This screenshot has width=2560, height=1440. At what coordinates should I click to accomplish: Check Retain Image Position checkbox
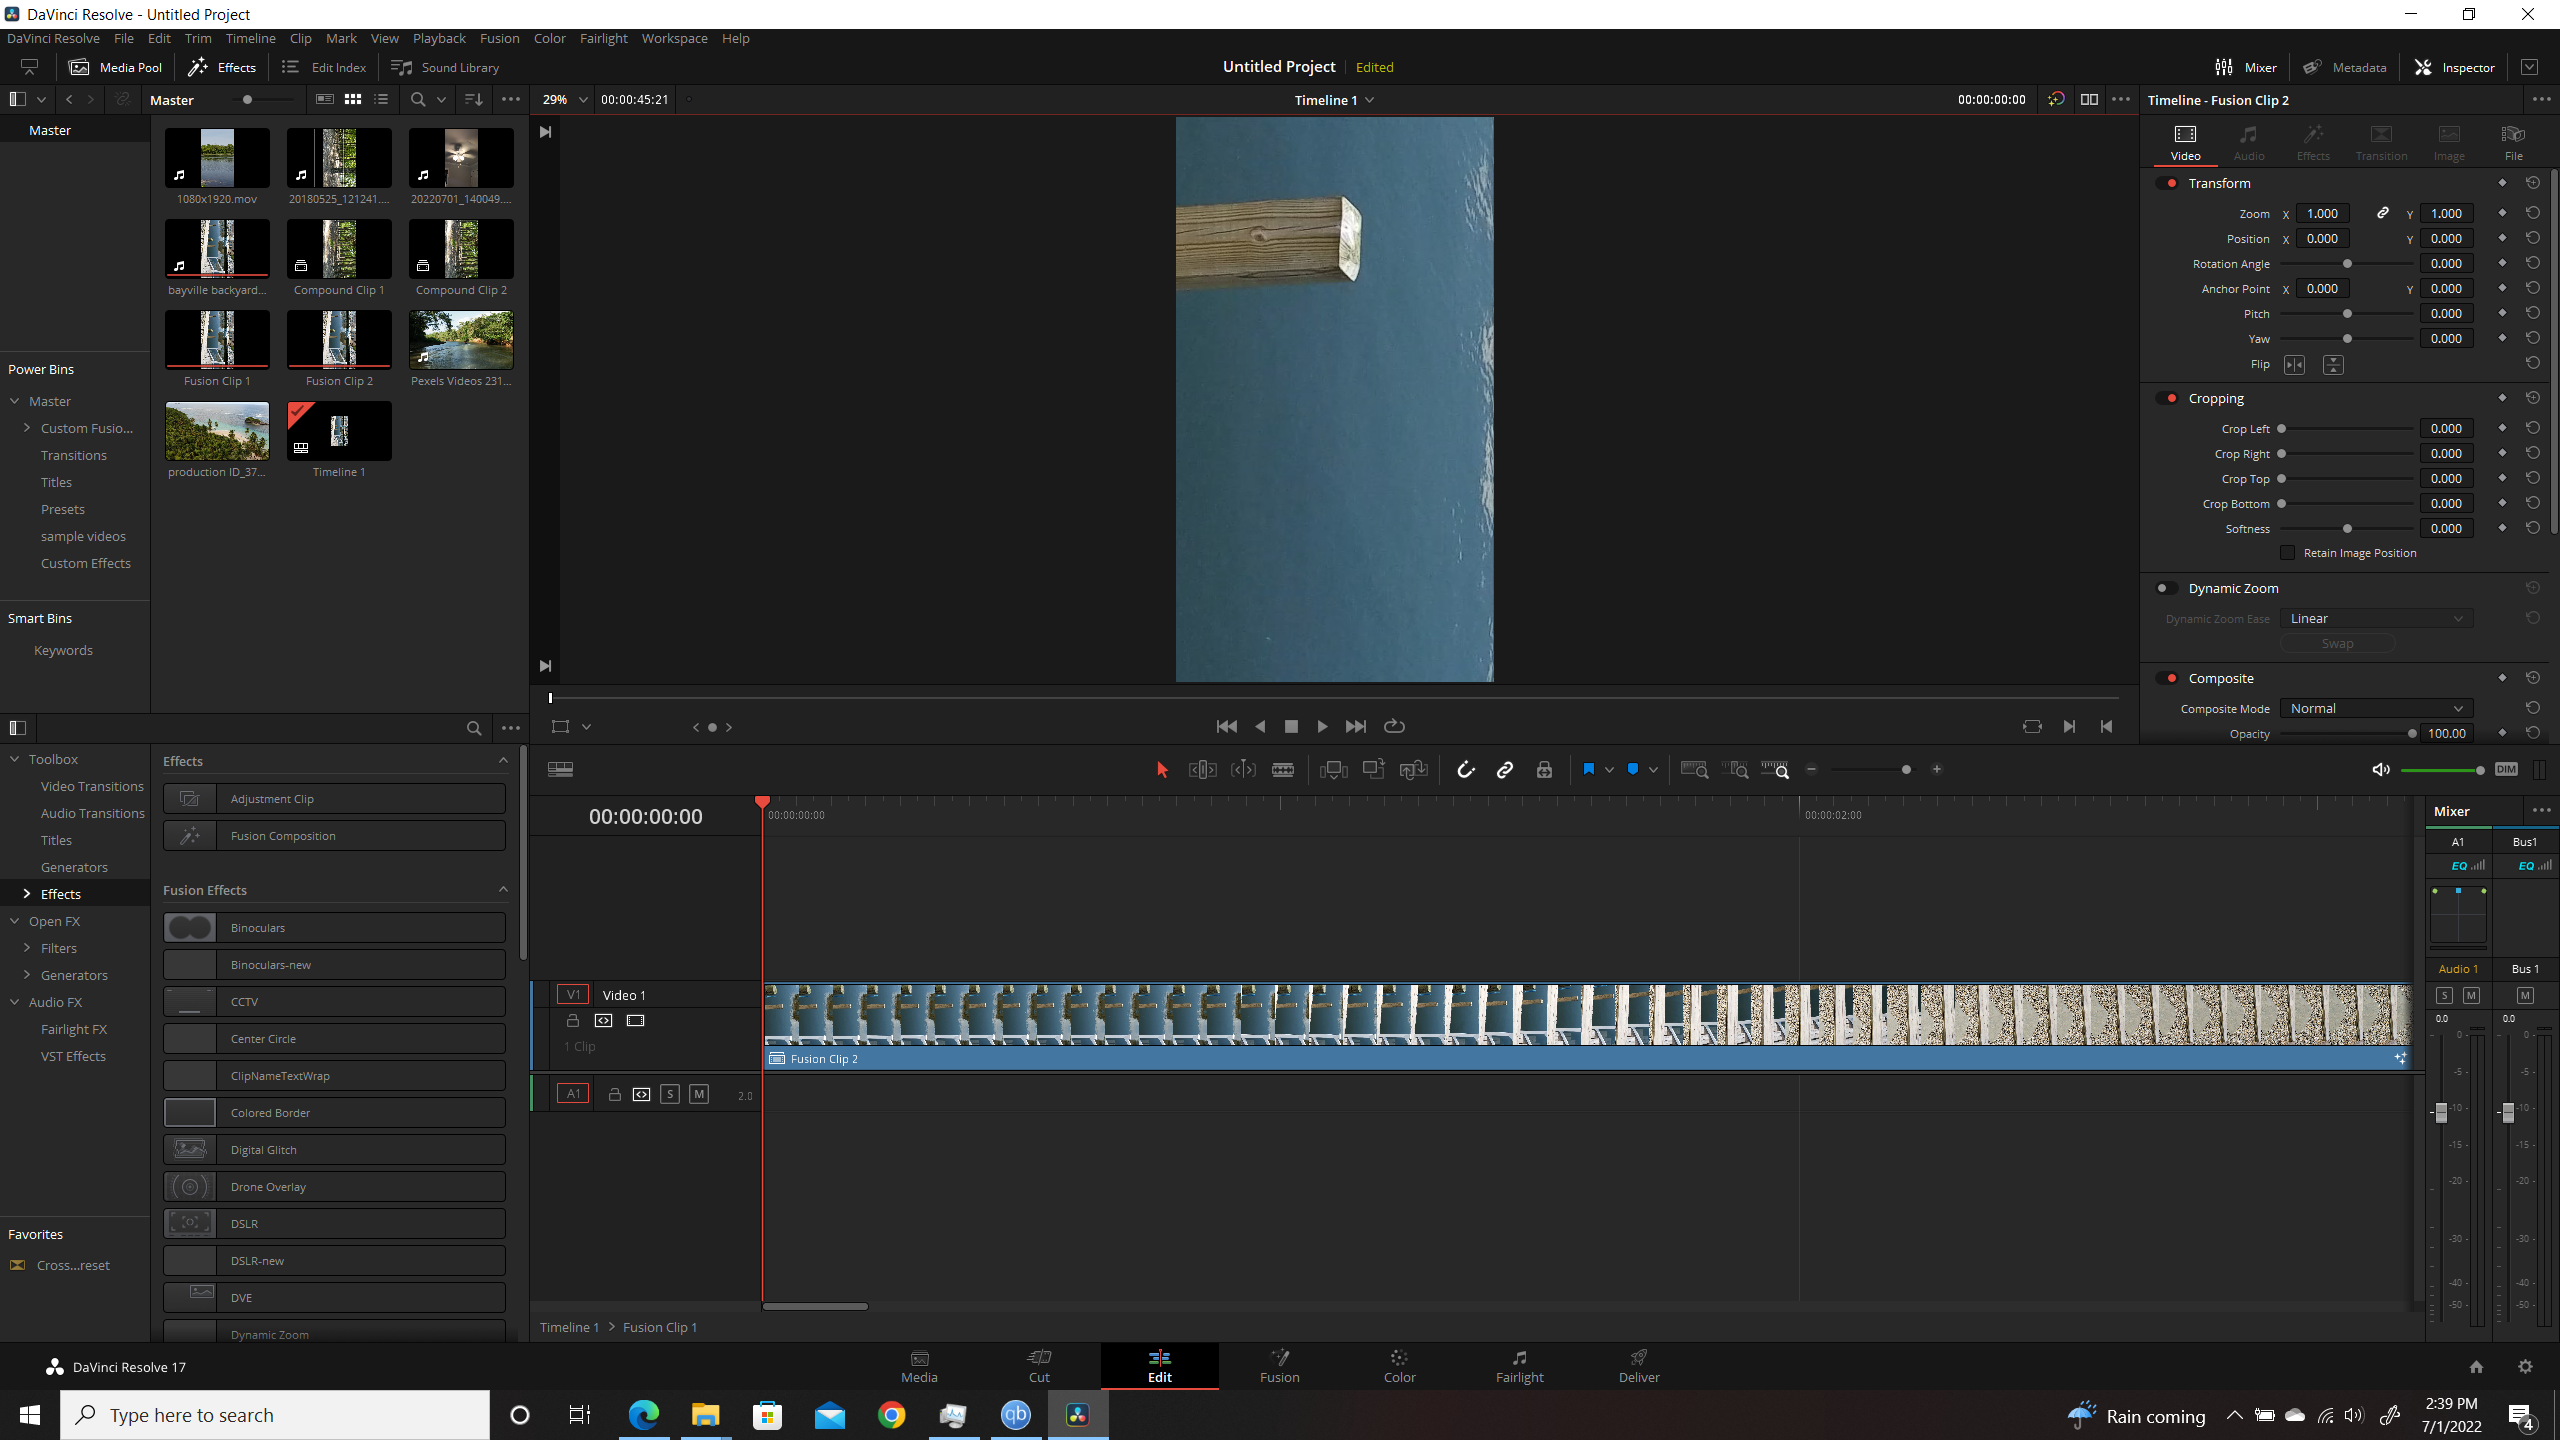coord(2288,553)
